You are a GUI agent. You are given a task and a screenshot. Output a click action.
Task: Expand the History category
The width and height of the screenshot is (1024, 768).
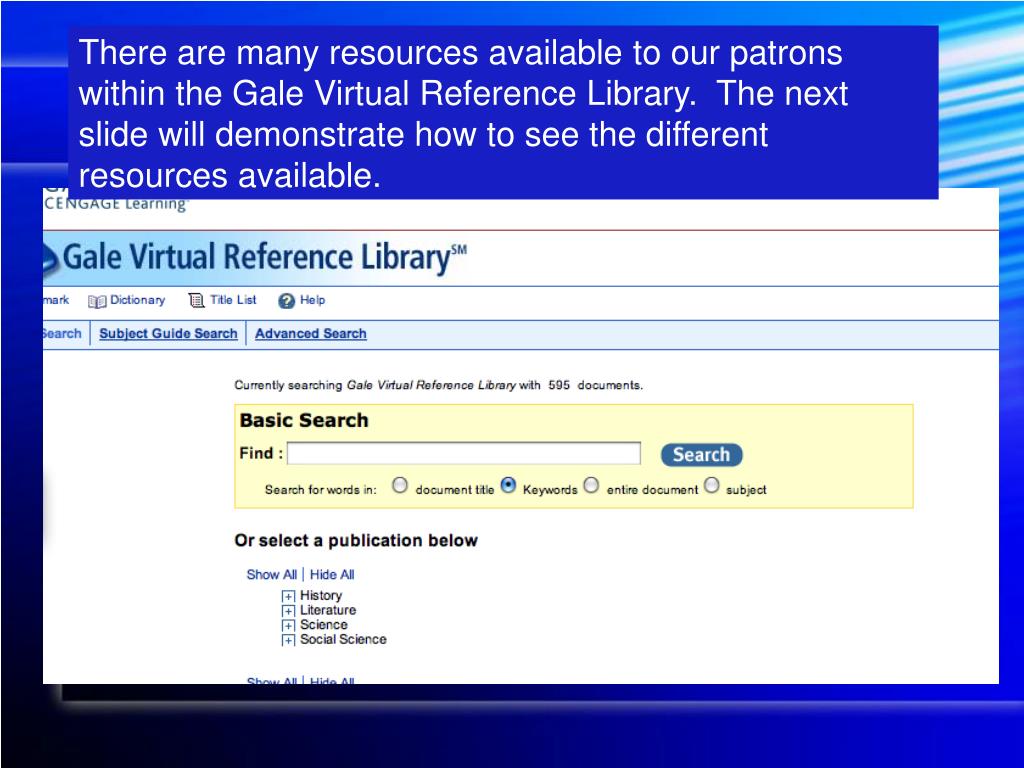click(288, 596)
